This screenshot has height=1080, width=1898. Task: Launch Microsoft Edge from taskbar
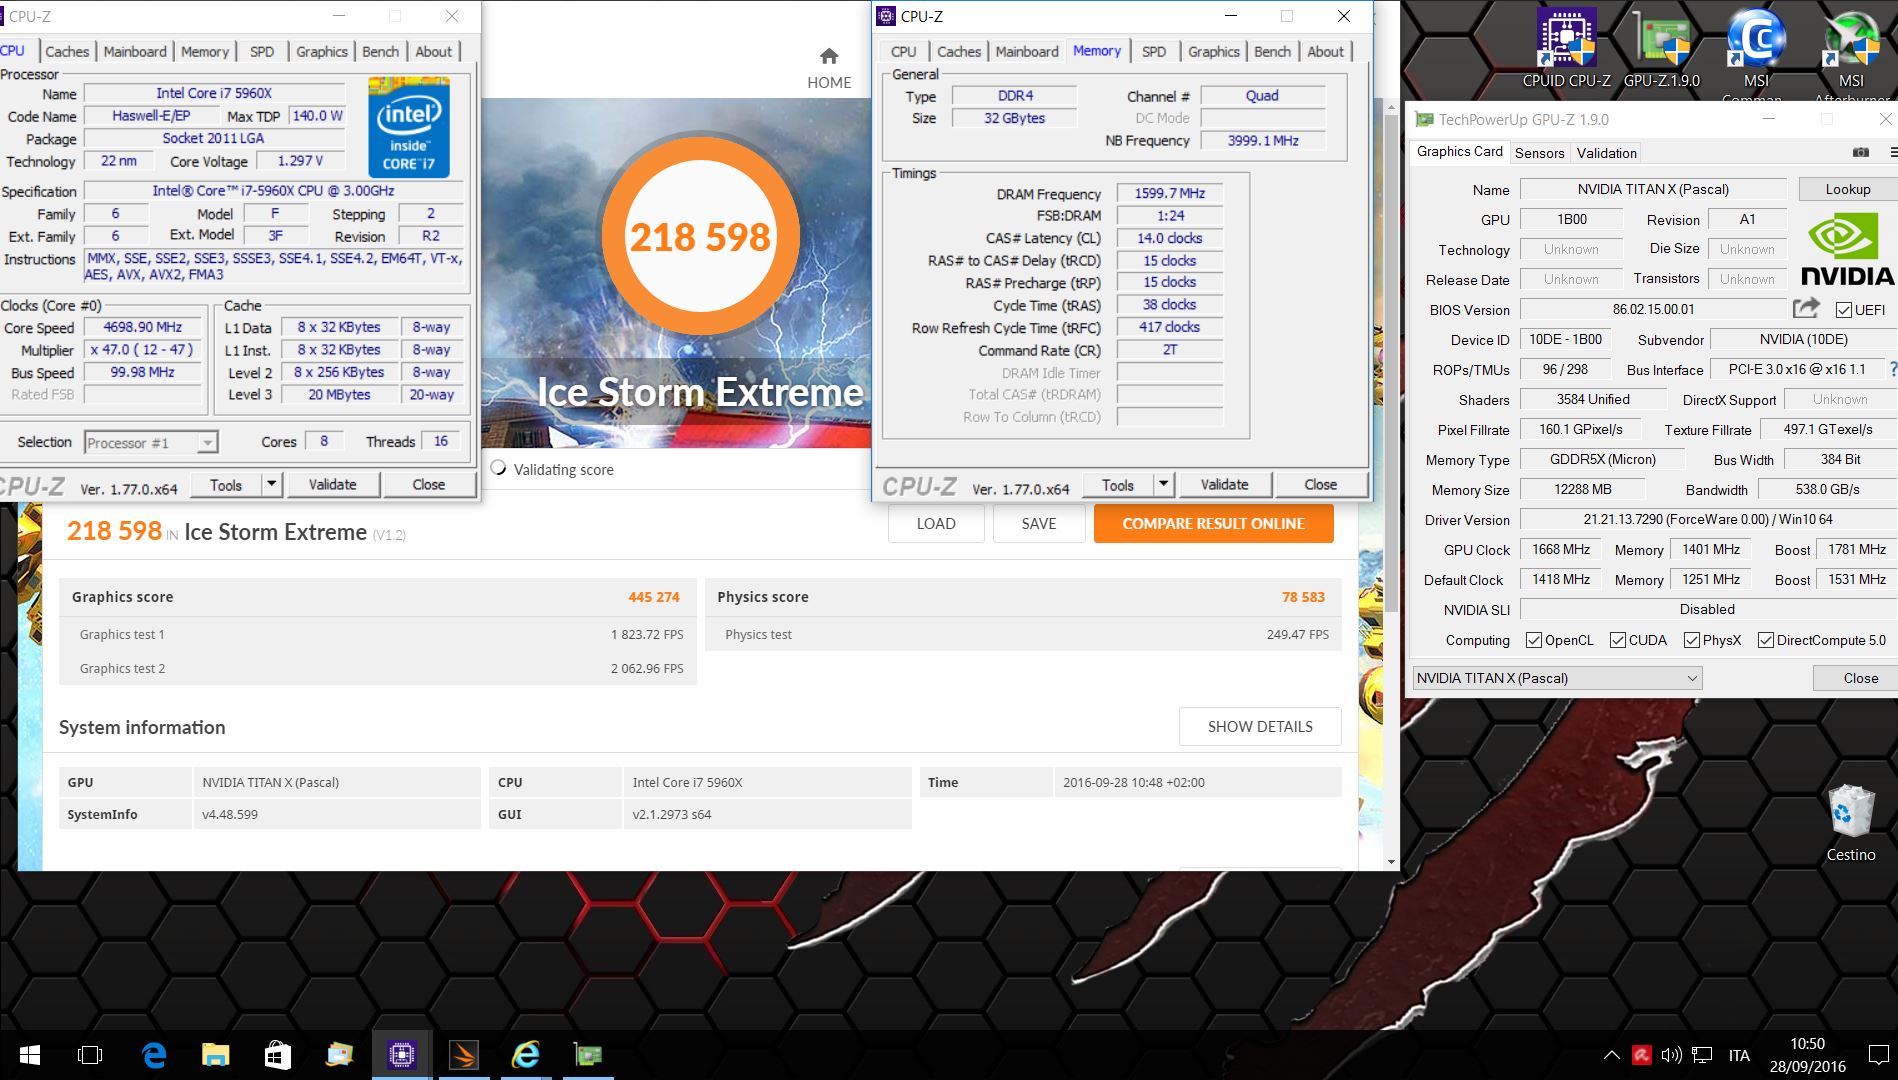click(154, 1055)
